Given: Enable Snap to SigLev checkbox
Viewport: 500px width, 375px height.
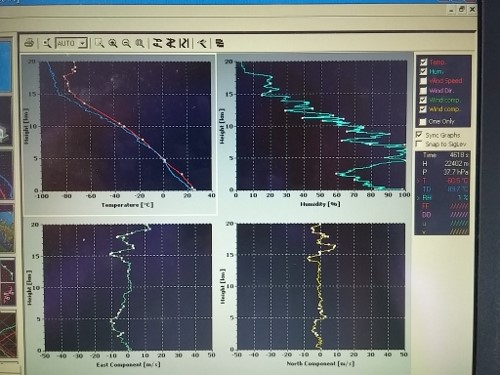Looking at the screenshot, I should [419, 144].
